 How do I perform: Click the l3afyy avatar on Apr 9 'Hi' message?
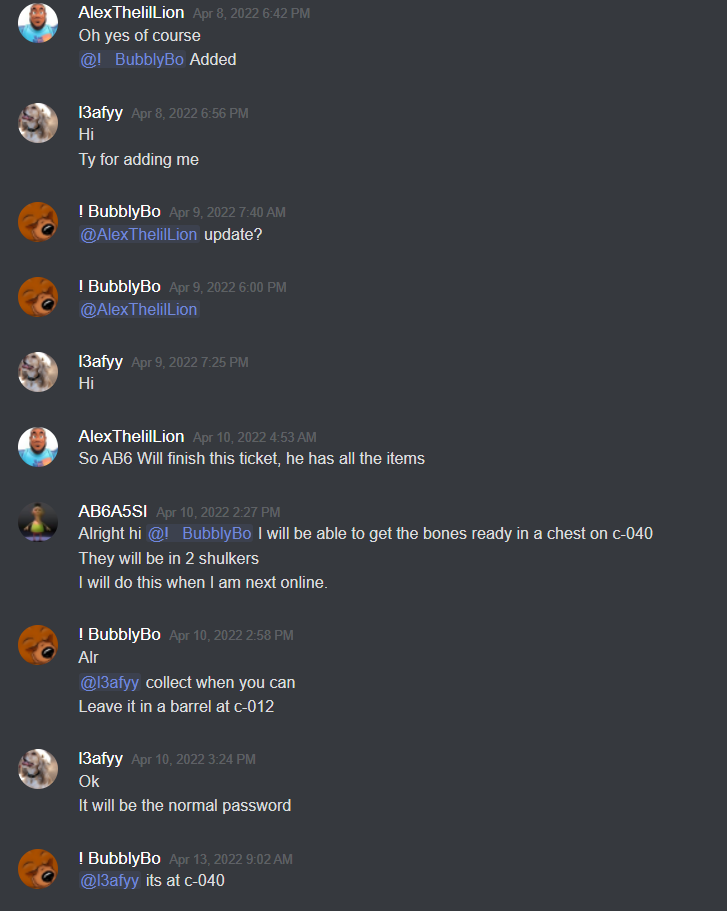tap(38, 372)
